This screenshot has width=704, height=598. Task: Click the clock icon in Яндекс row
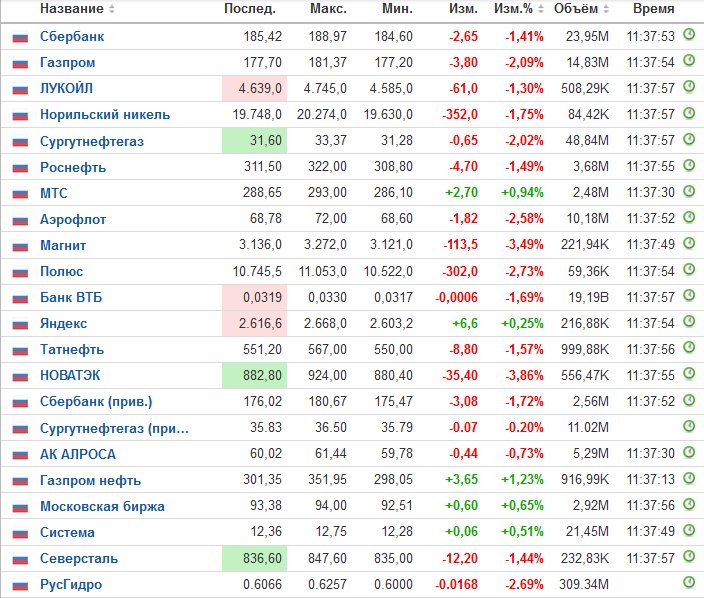[x=689, y=321]
